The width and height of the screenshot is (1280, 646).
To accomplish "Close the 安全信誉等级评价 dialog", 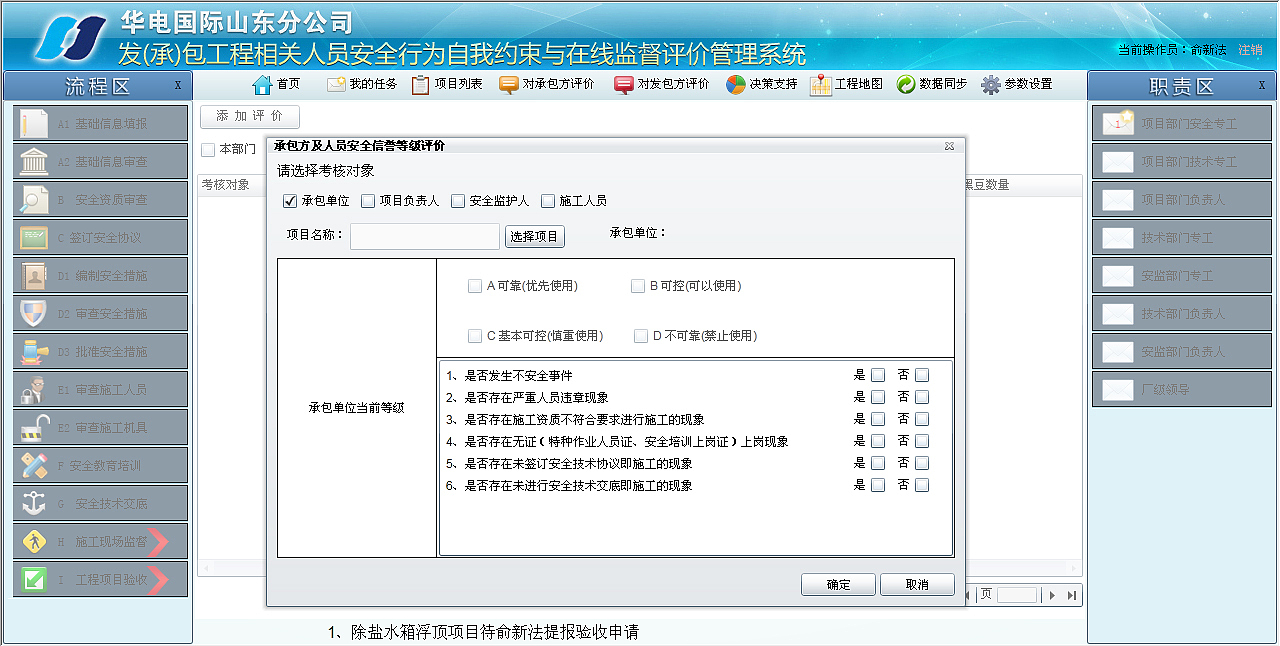I will coord(949,146).
